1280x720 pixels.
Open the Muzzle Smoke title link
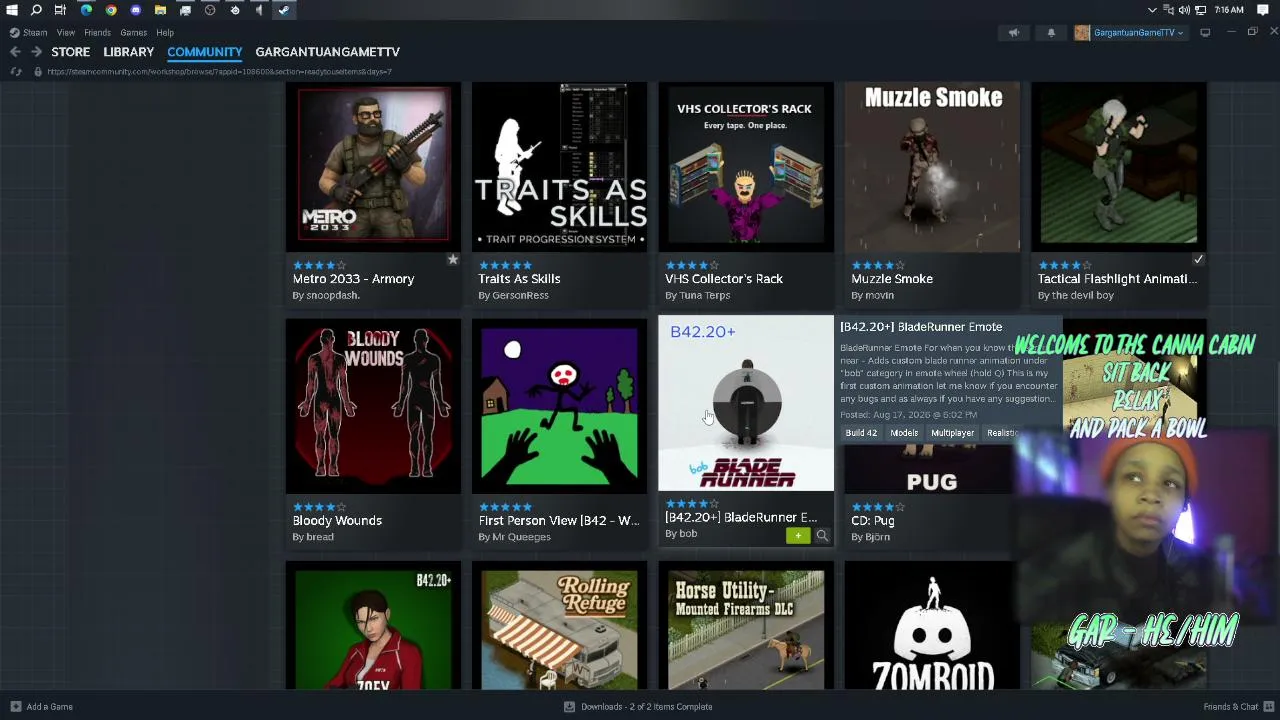892,279
